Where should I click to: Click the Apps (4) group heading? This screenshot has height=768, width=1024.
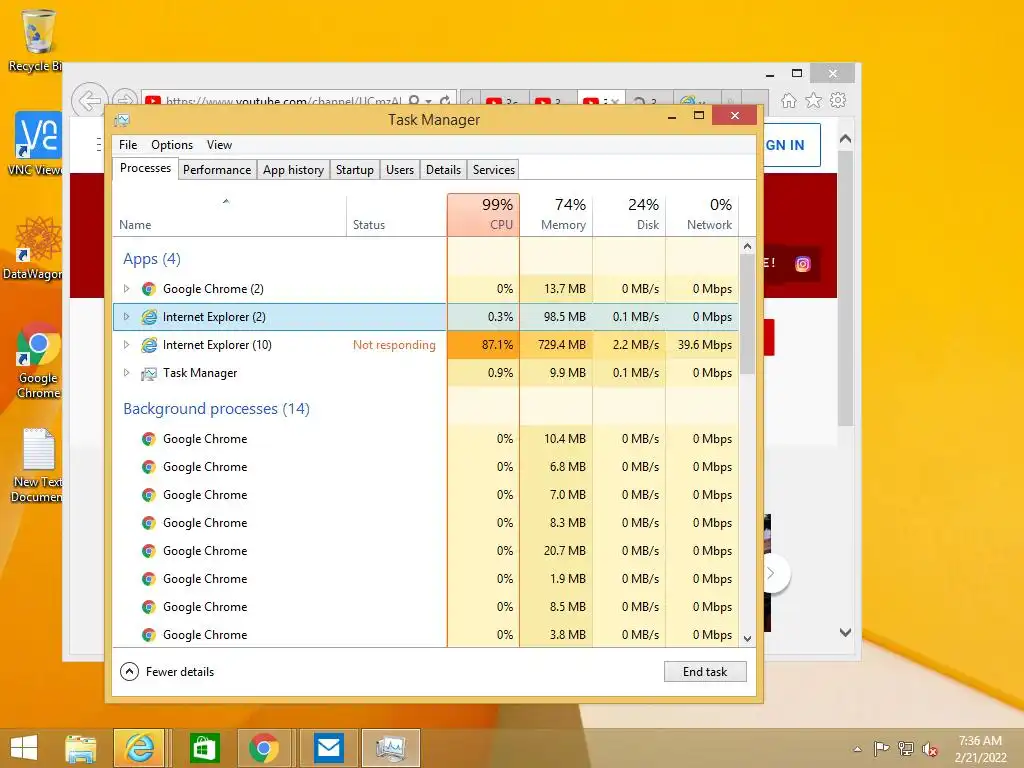[152, 259]
